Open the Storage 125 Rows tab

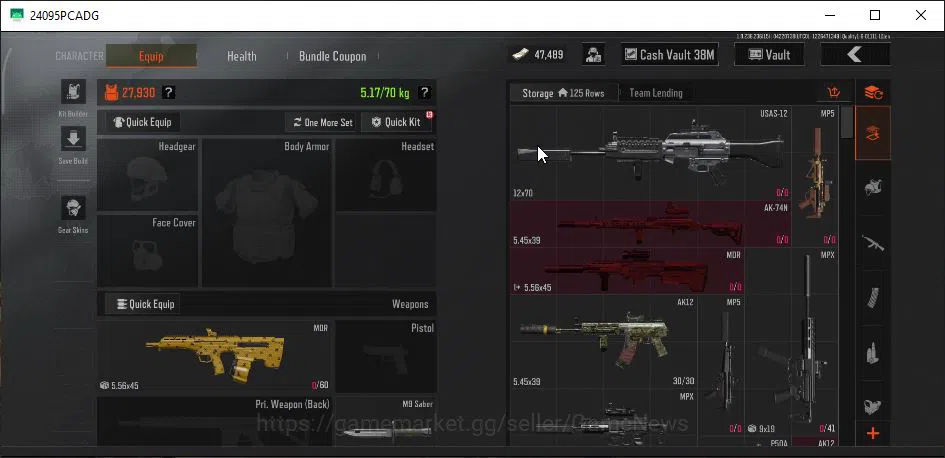564,93
